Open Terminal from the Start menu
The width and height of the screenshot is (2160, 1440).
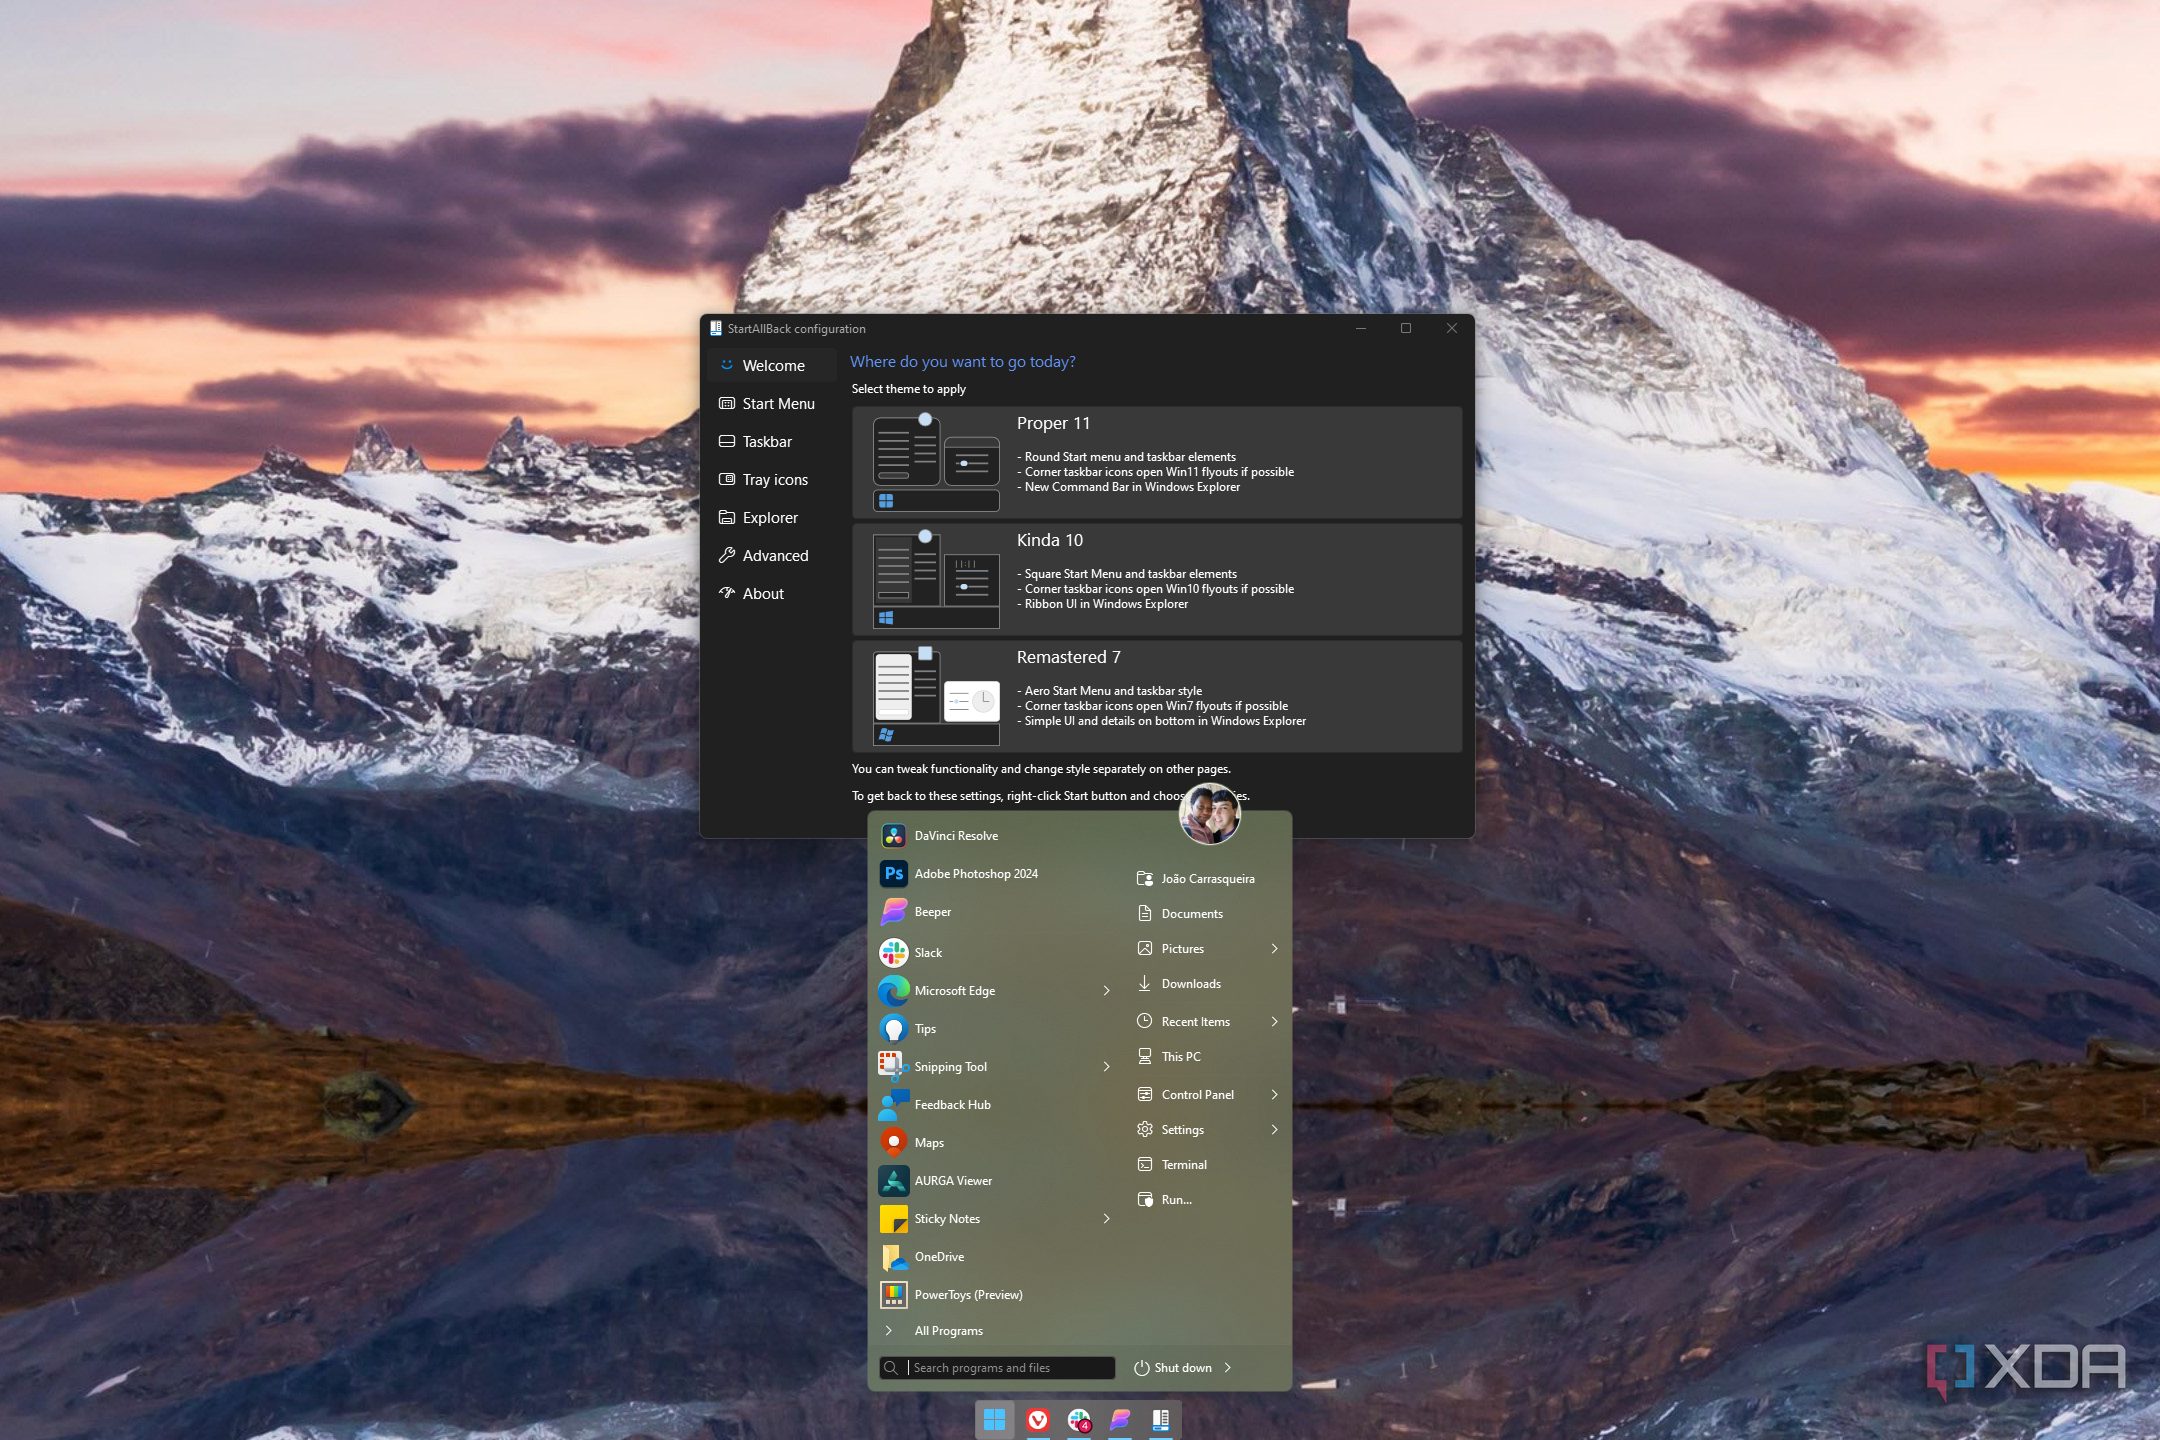1184,1164
